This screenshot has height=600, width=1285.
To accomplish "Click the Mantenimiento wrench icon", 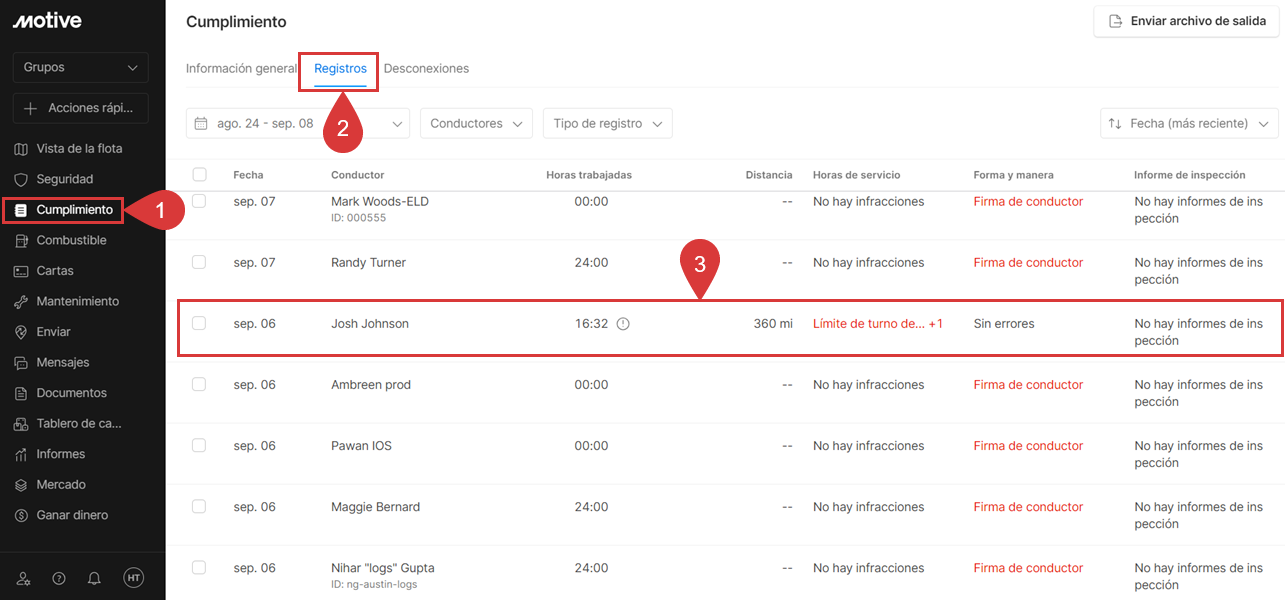I will [x=21, y=302].
